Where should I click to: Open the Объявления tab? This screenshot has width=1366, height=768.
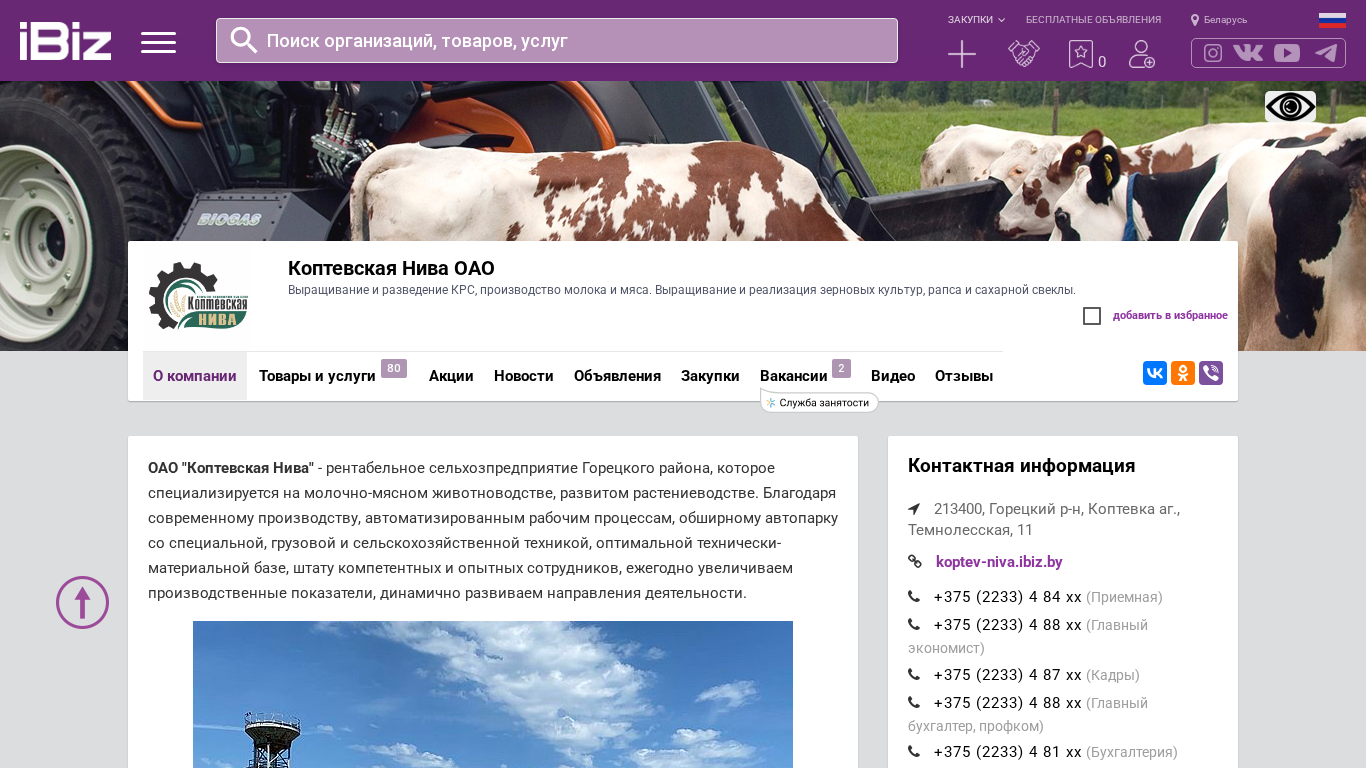coord(617,376)
